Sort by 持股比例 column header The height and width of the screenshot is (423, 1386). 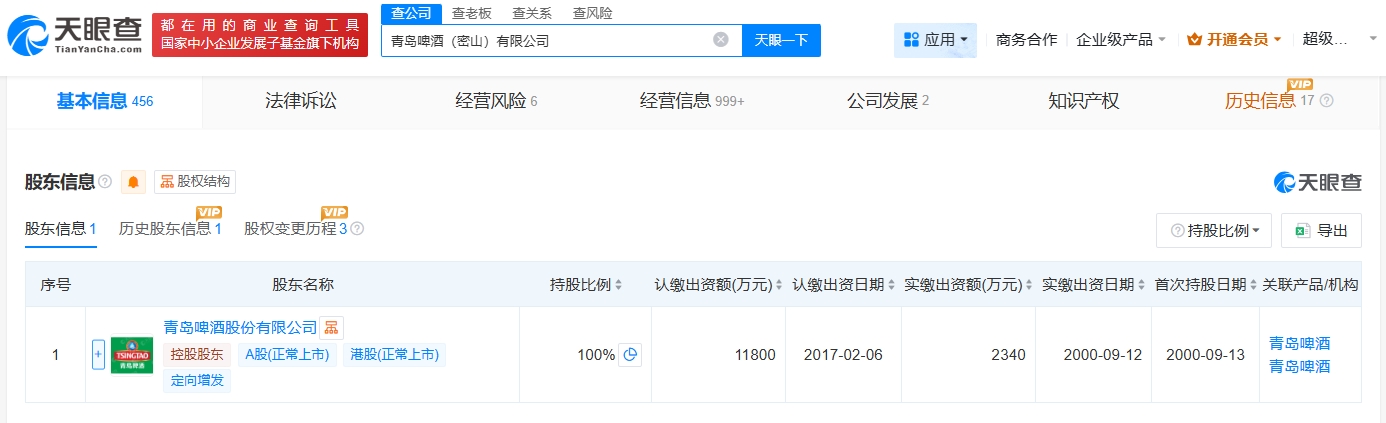pyautogui.click(x=586, y=285)
